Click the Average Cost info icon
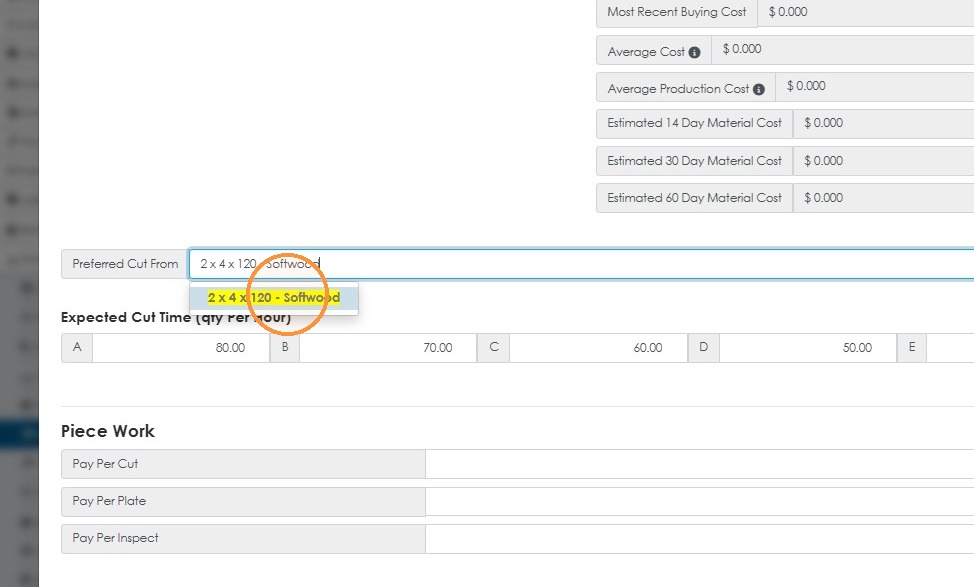This screenshot has width=974, height=587. tap(694, 53)
